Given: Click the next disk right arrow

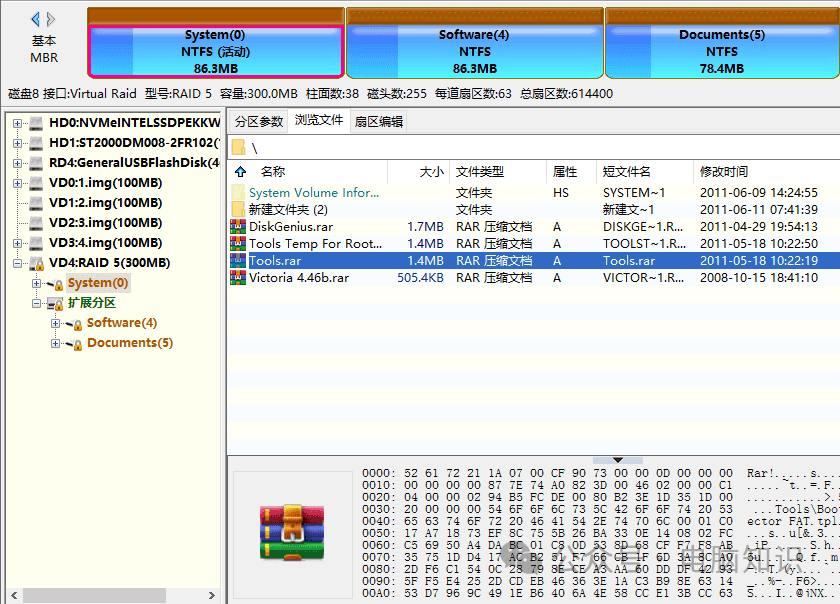Looking at the screenshot, I should [x=52, y=19].
